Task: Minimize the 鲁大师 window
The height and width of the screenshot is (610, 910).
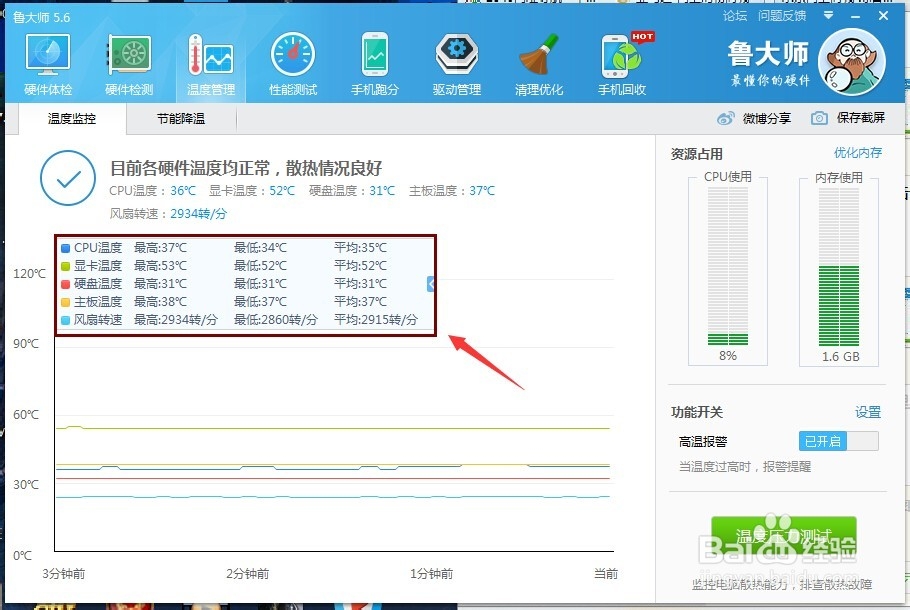Action: [855, 16]
